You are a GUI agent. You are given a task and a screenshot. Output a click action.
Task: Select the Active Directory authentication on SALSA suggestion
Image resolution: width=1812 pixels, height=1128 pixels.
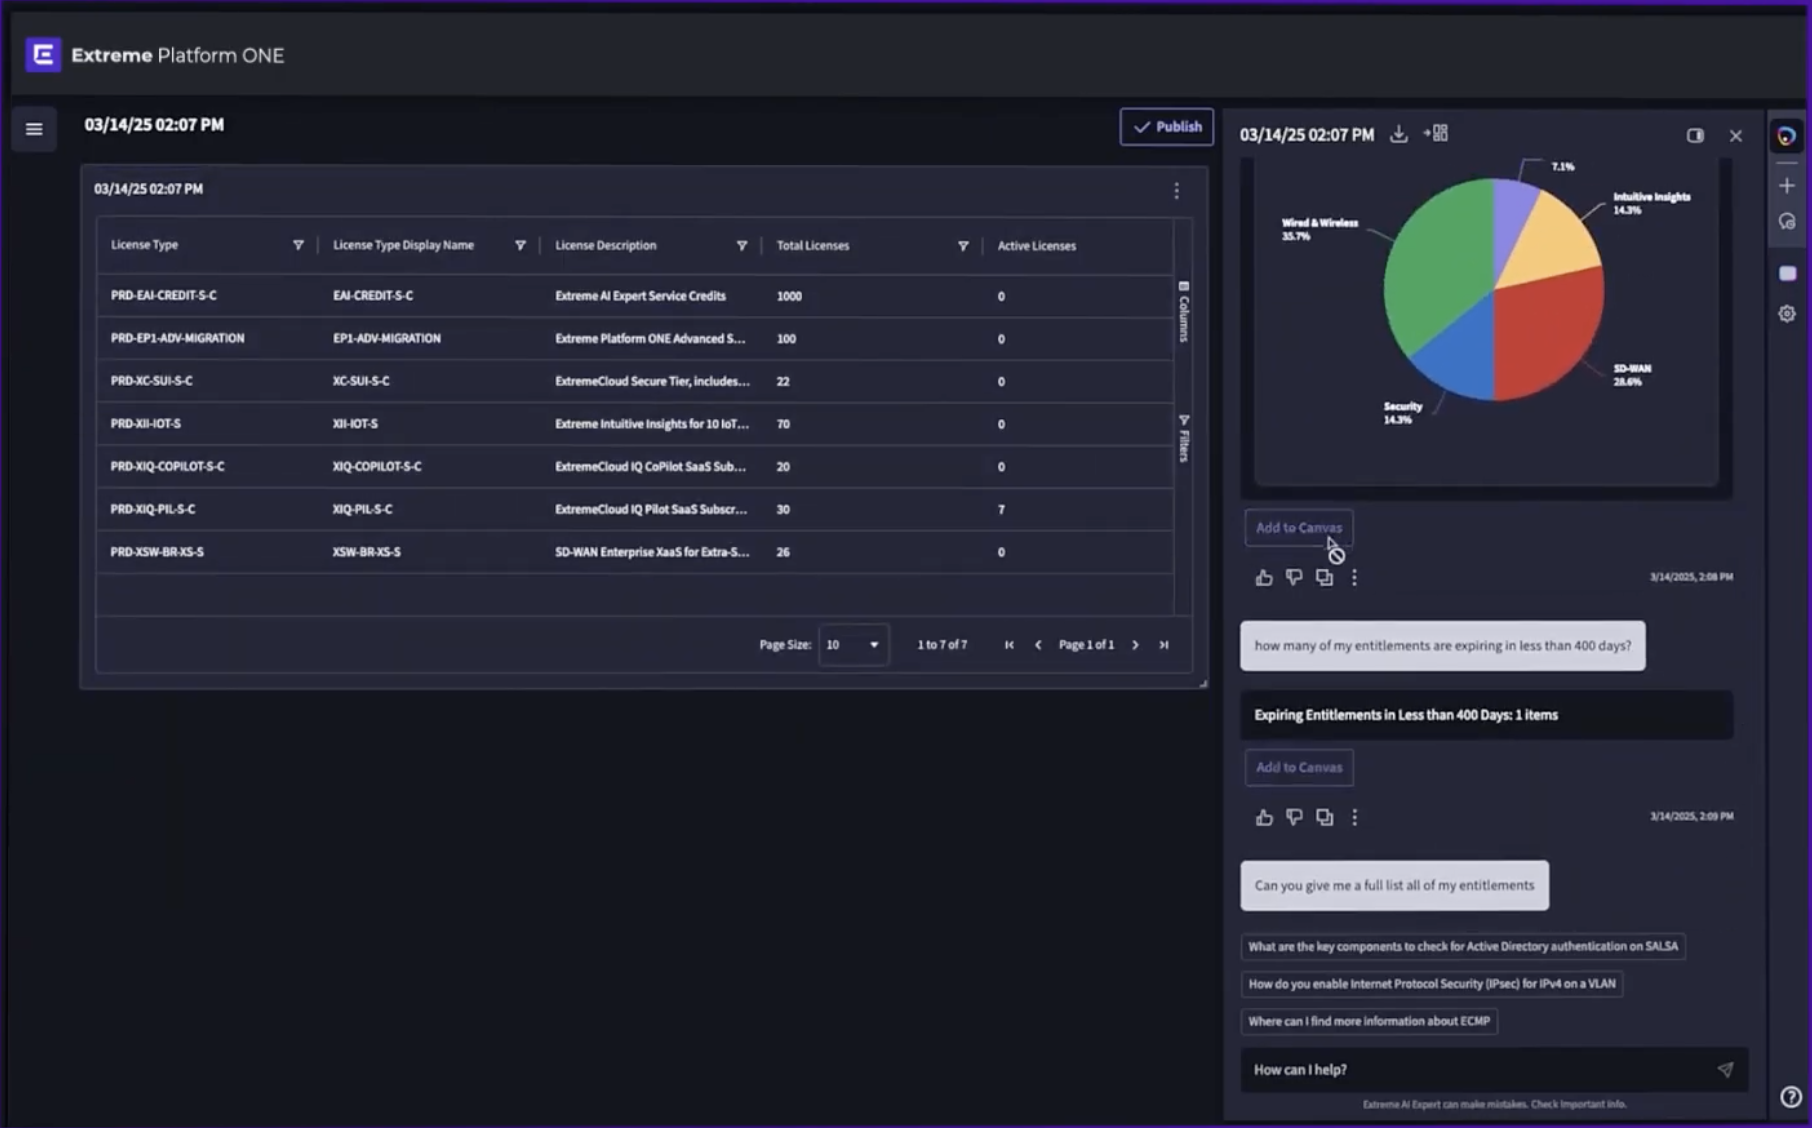pos(1463,946)
